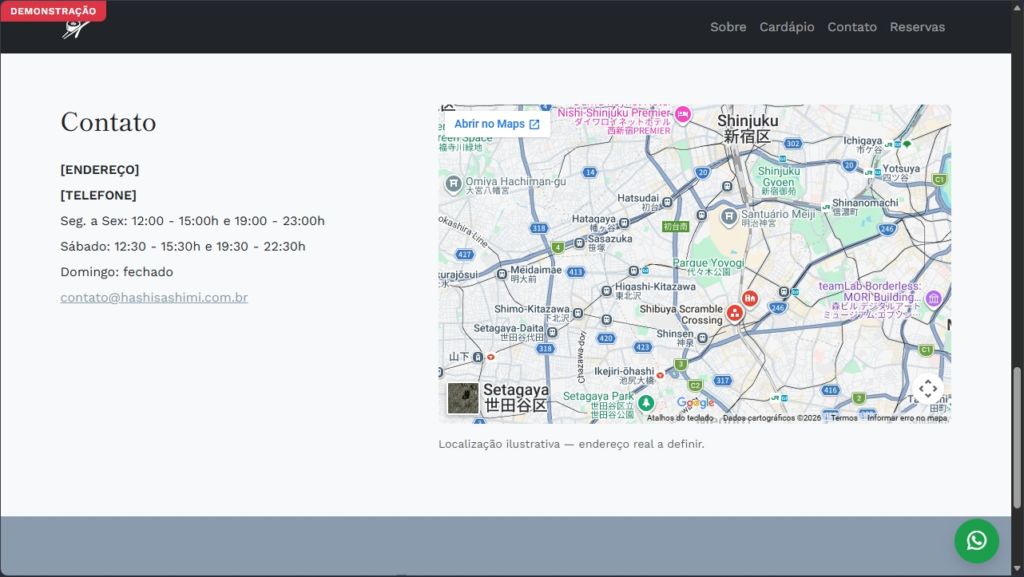Click the Higashi-Kitazawa station icon
Screen dimensions: 1024x577
pyautogui.click(x=607, y=290)
